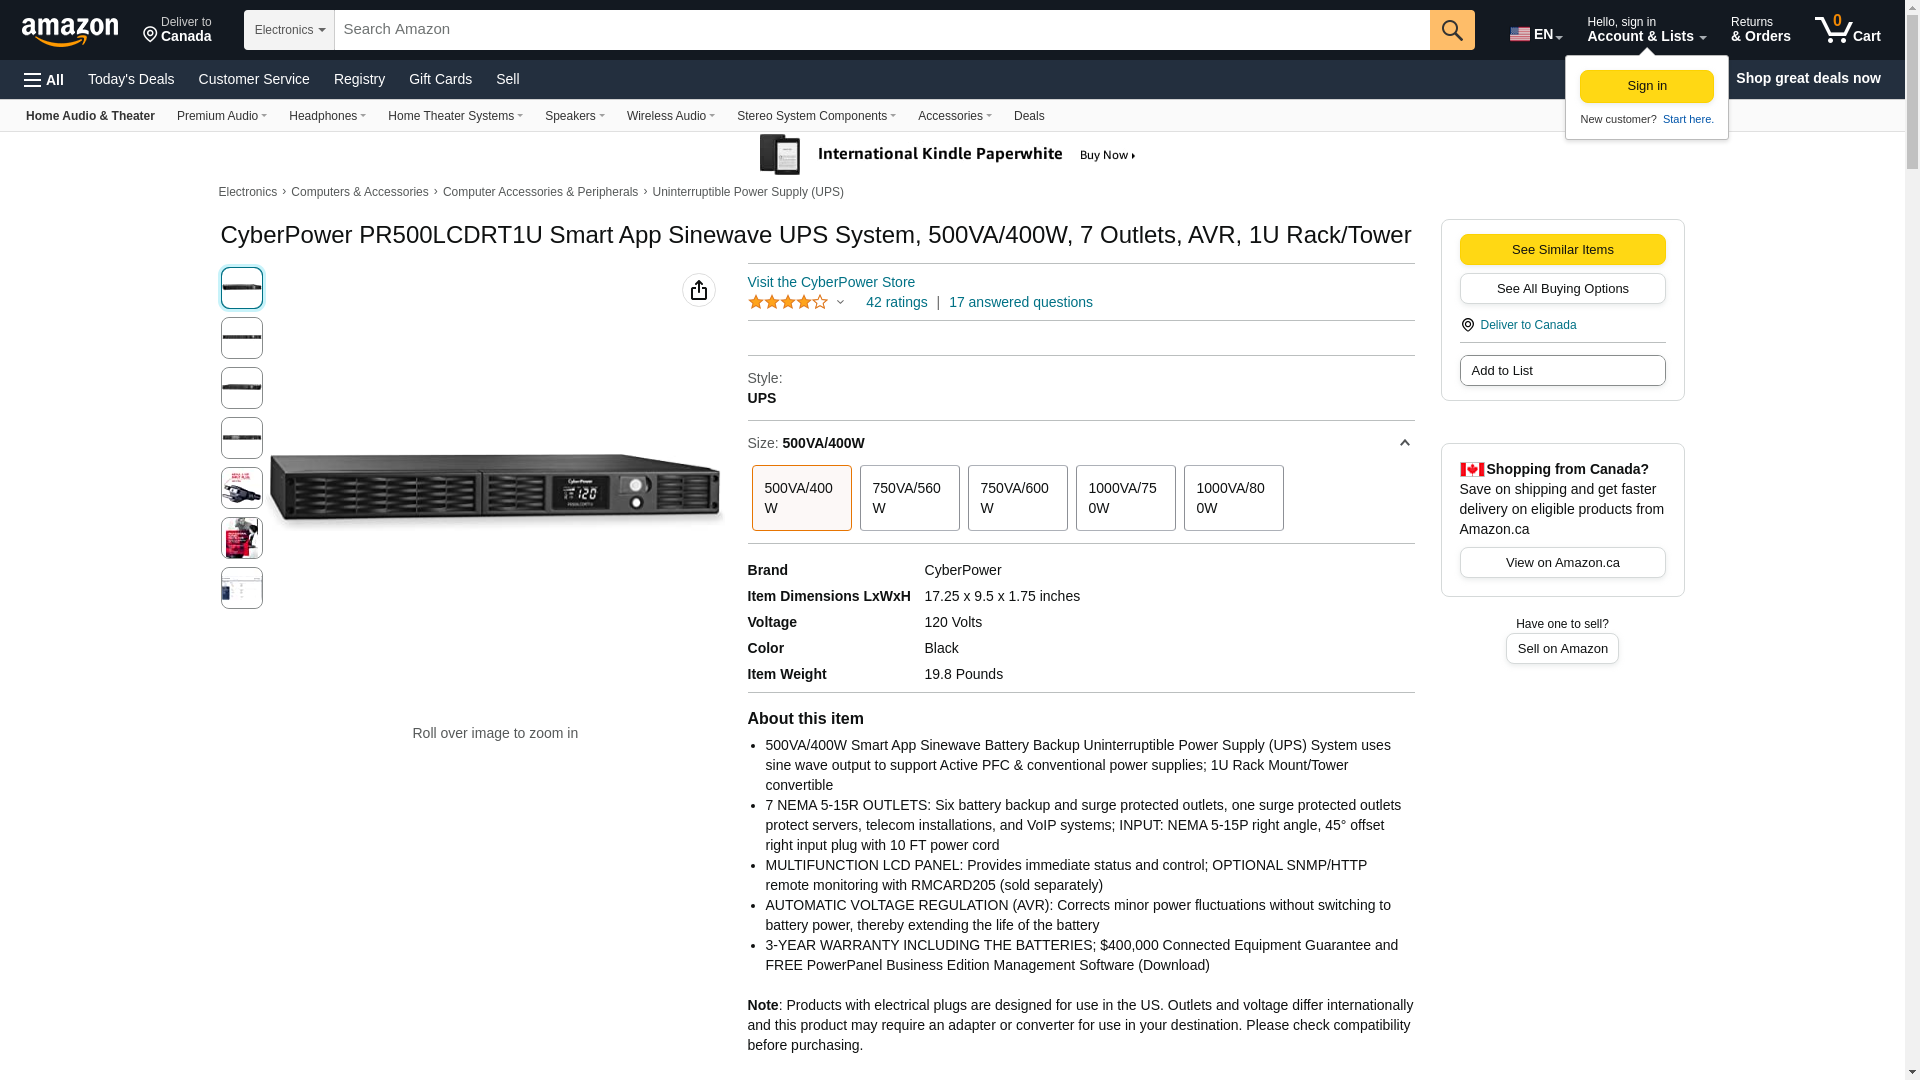This screenshot has width=1920, height=1080.
Task: Select the 1000VA/800W size option
Action: pos(1233,498)
